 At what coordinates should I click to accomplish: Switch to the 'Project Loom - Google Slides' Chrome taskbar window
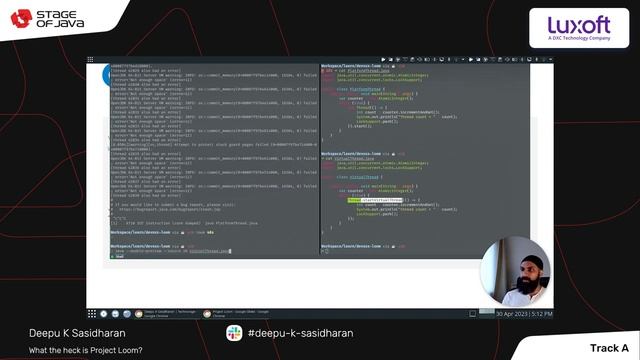[x=237, y=313]
